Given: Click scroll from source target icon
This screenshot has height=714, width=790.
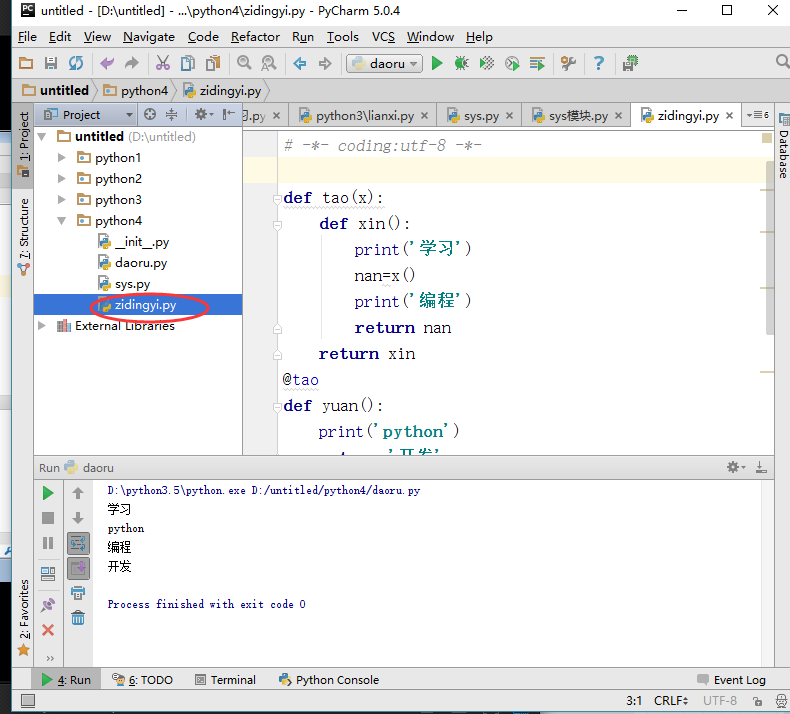Looking at the screenshot, I should 150,114.
